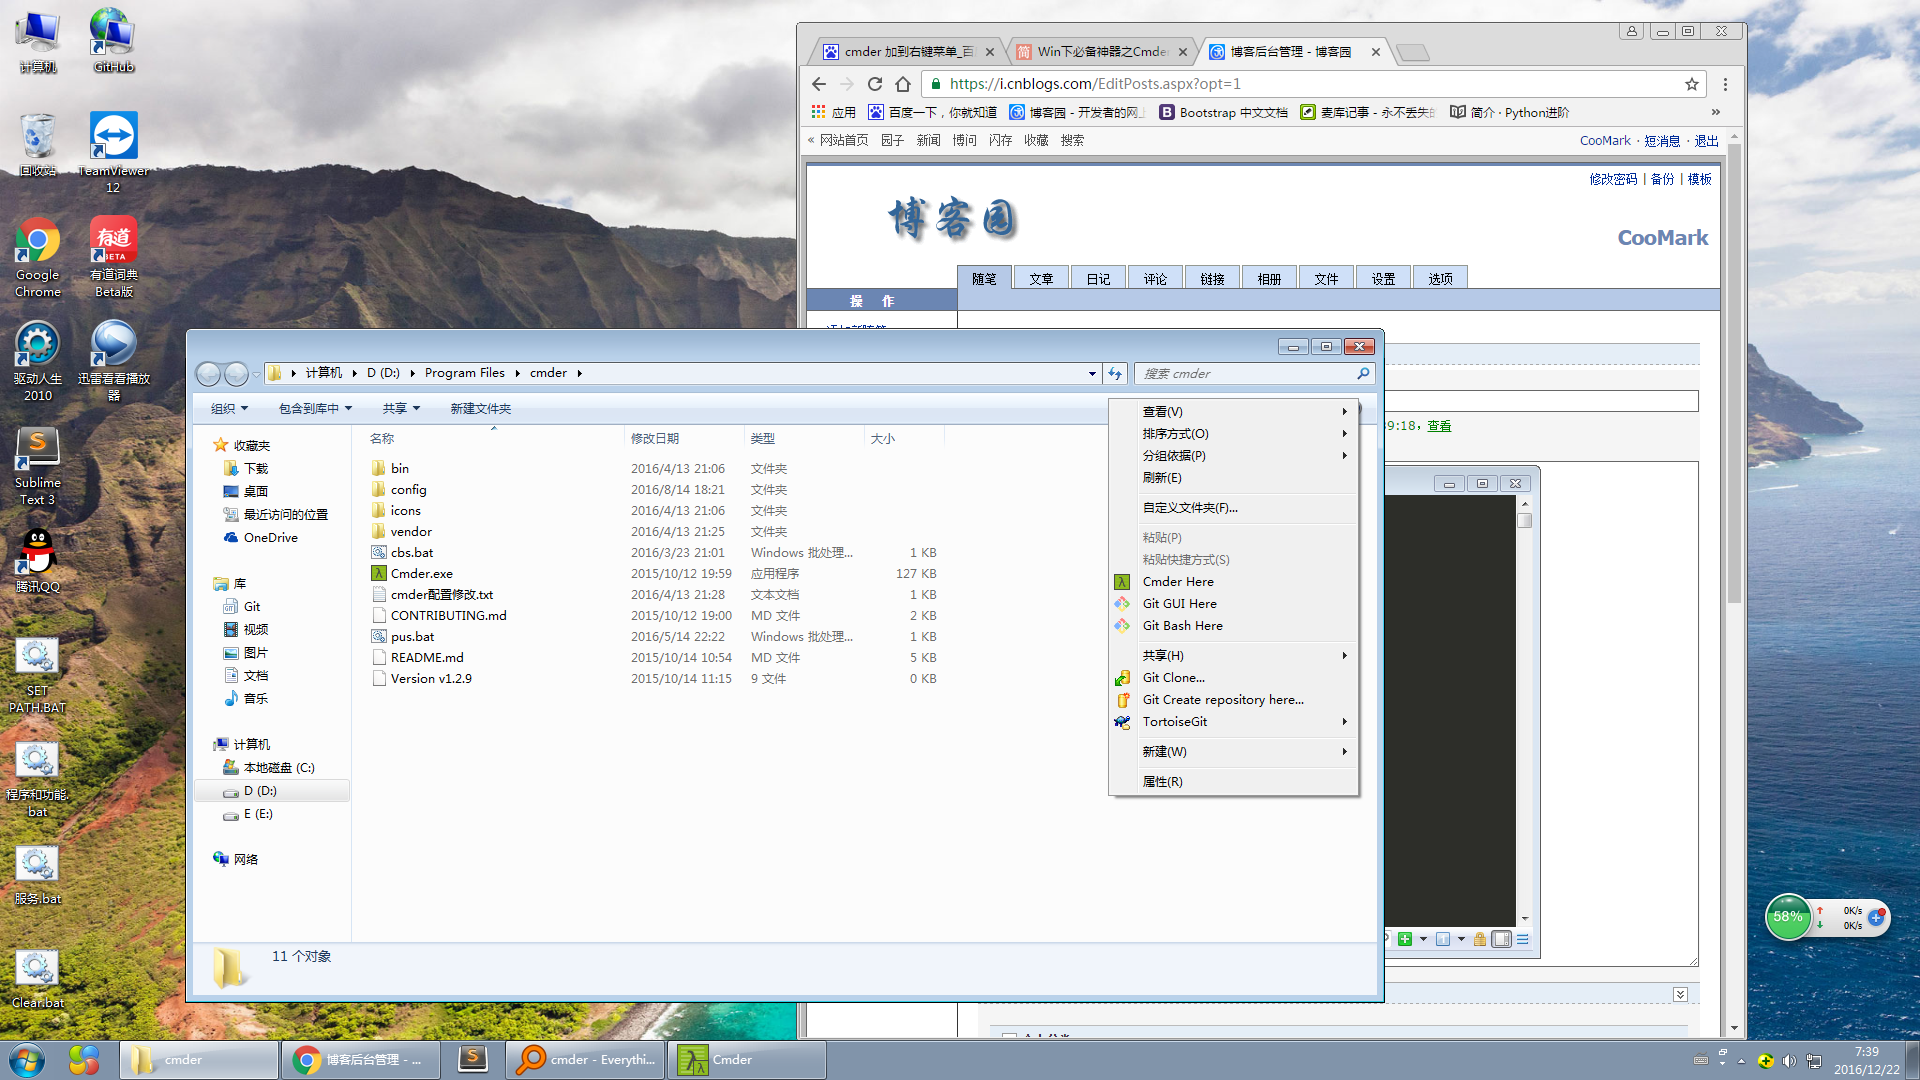
Task: Reload the page in Chrome
Action: (875, 84)
